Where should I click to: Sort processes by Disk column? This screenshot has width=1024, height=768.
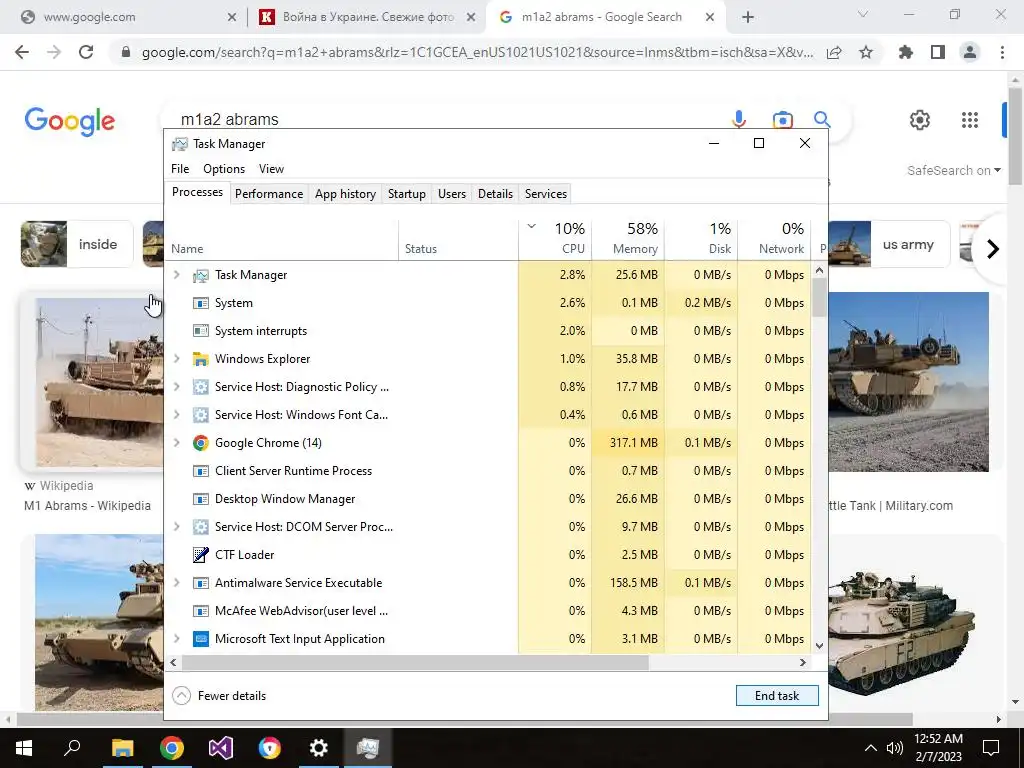[x=701, y=239]
